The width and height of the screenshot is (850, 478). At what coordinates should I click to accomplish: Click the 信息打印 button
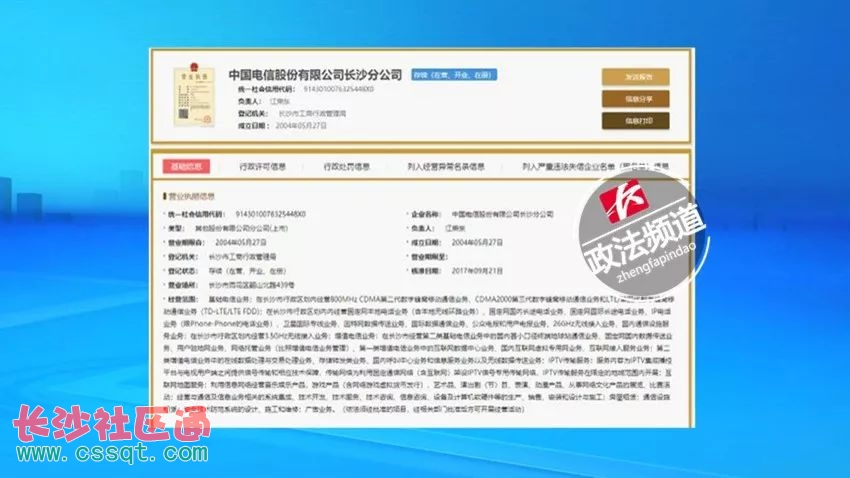635,121
